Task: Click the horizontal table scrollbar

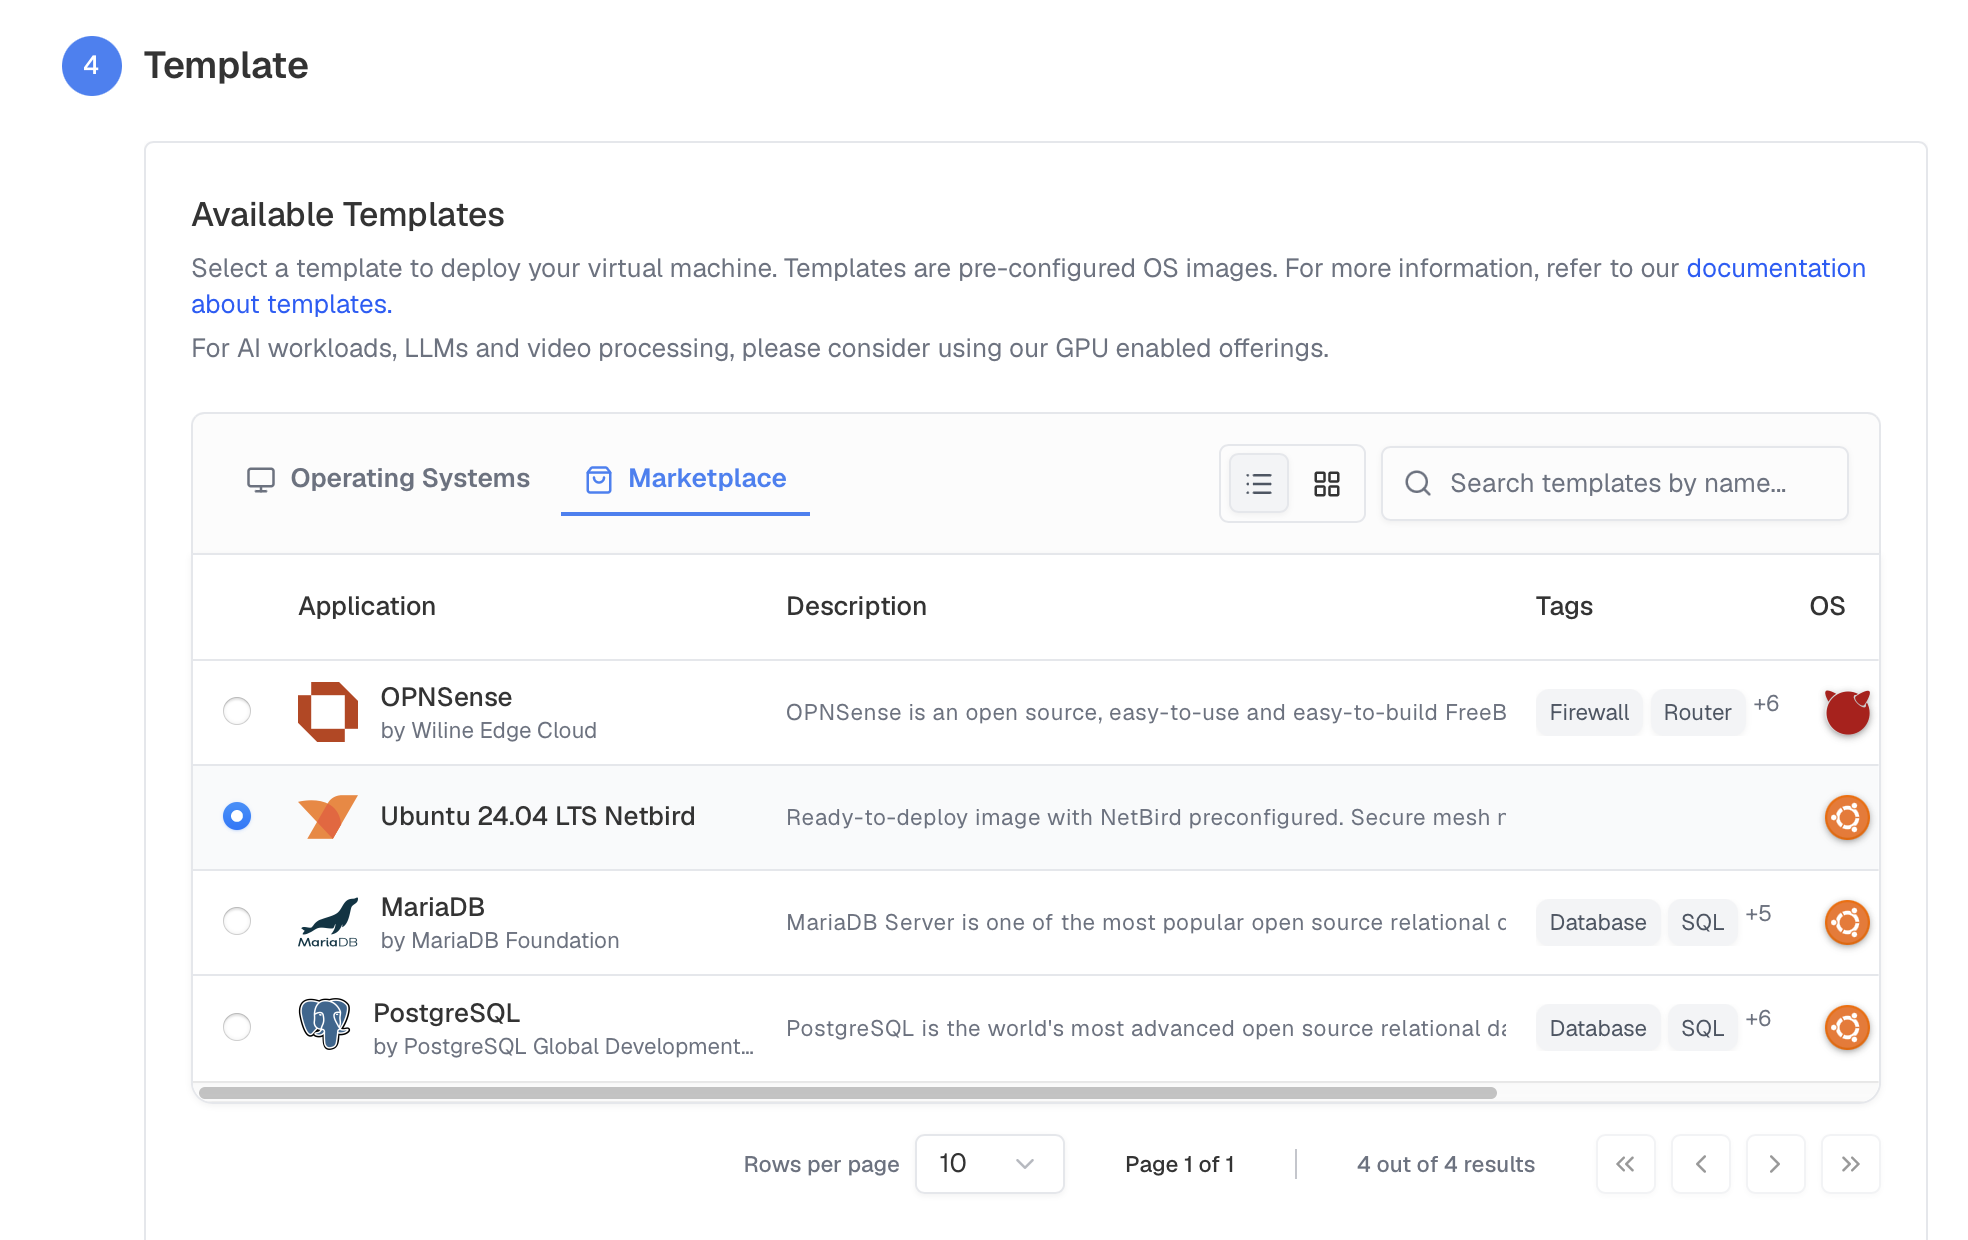Action: click(x=848, y=1093)
